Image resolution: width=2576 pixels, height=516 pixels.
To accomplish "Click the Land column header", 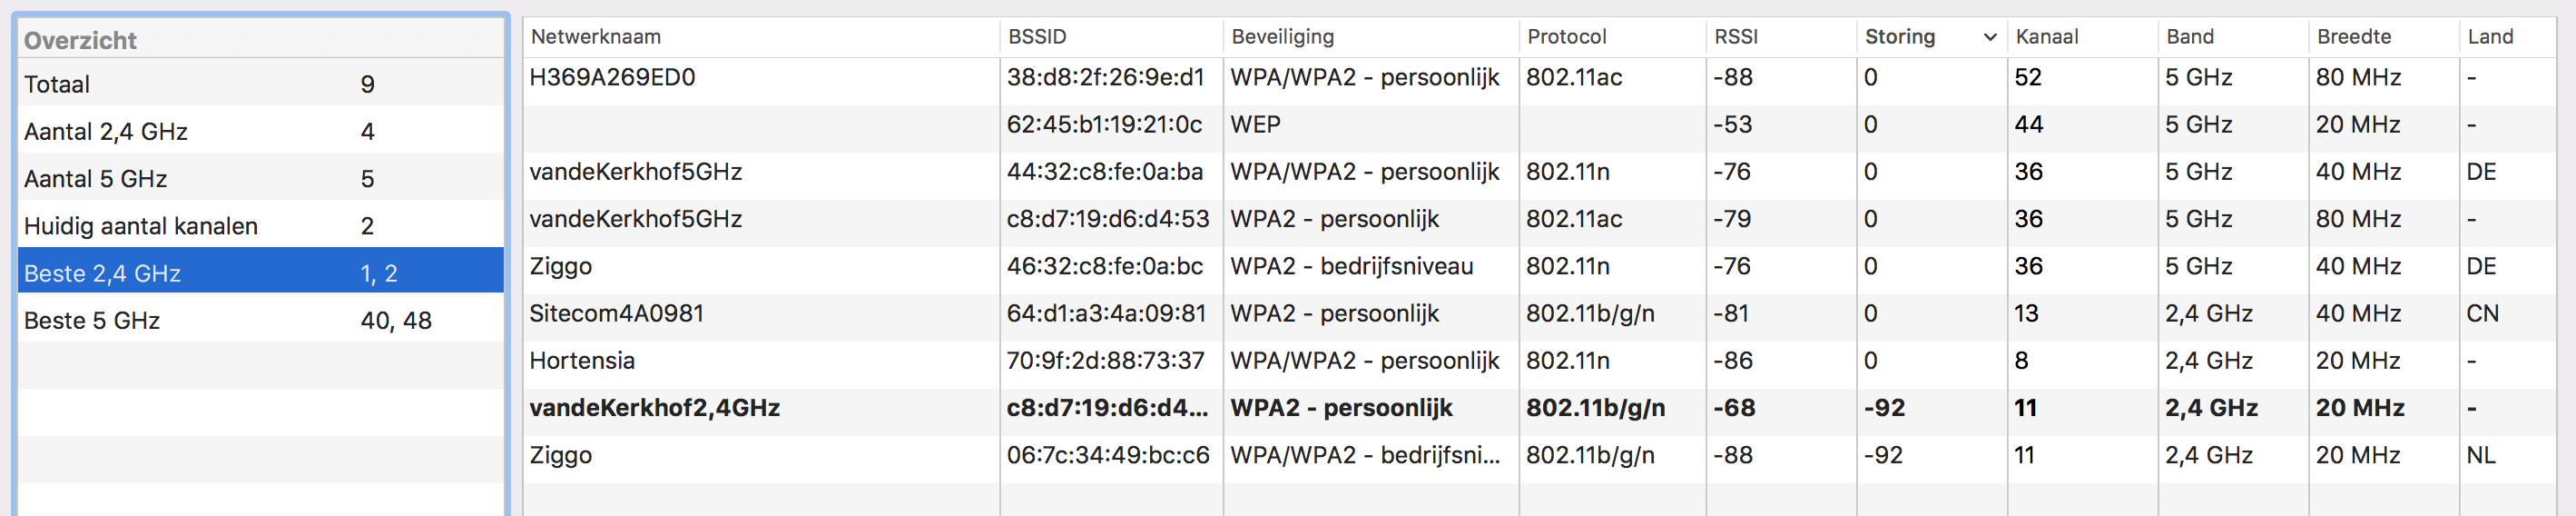I will [x=2490, y=37].
